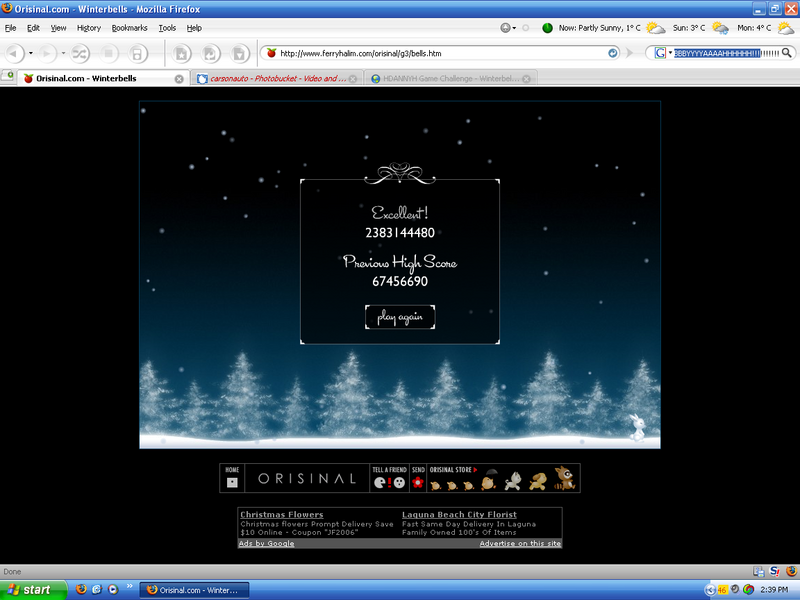Click the star bookmark toolbar button
Screen dimensions: 800x600
point(181,53)
